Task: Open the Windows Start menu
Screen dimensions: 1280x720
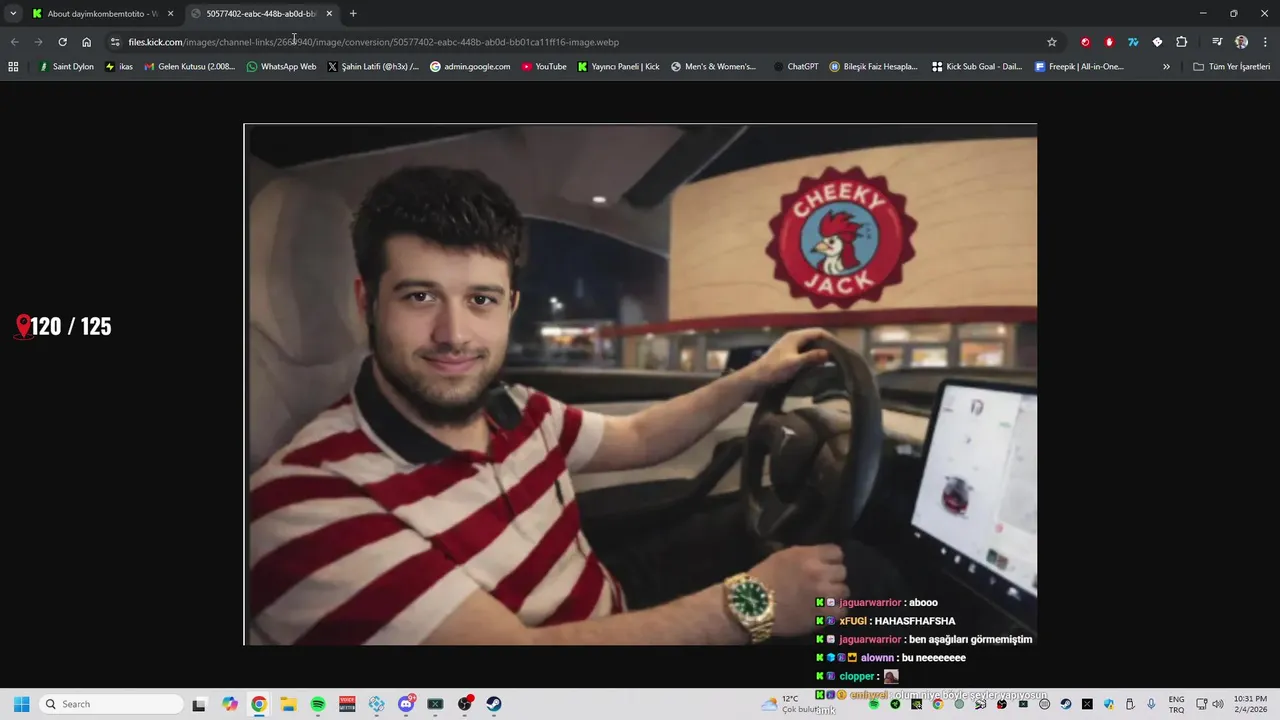Action: (21, 704)
